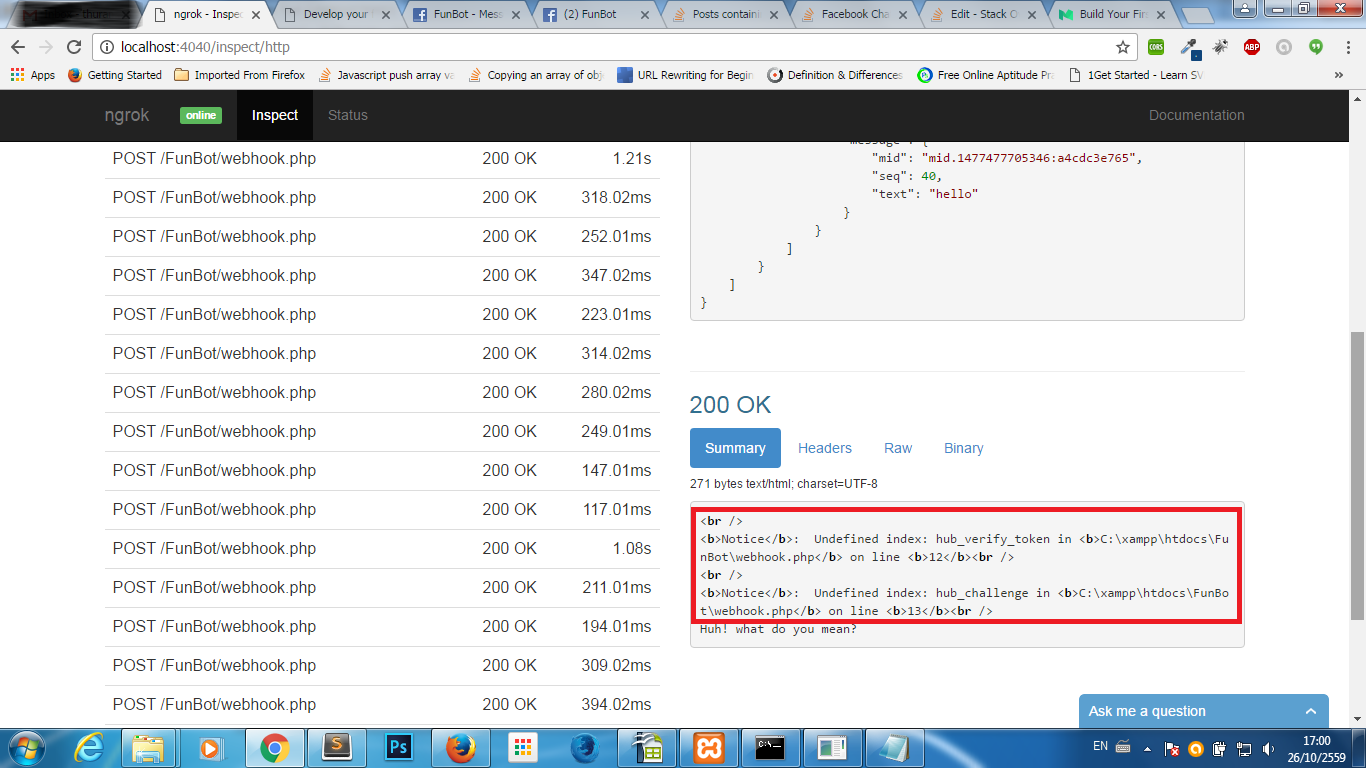Open the grey circular extension icon
This screenshot has width=1366, height=768.
click(1284, 47)
